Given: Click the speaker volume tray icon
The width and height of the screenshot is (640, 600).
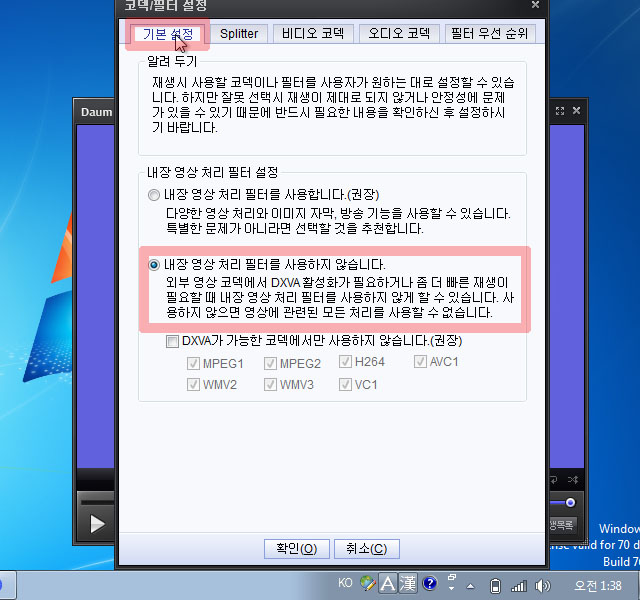Looking at the screenshot, I should coord(543,585).
